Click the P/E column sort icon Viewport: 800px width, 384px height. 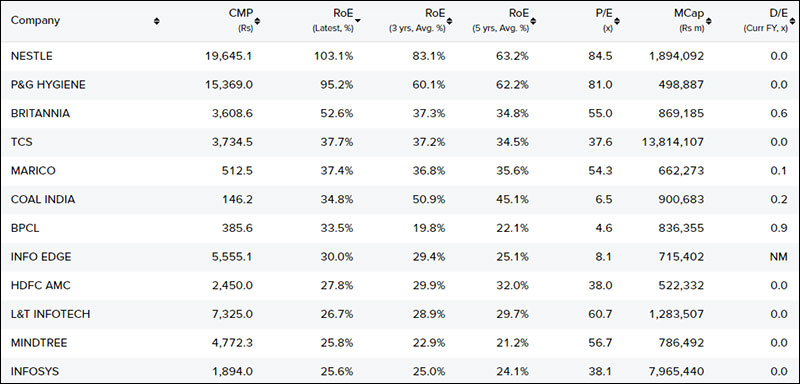[617, 21]
